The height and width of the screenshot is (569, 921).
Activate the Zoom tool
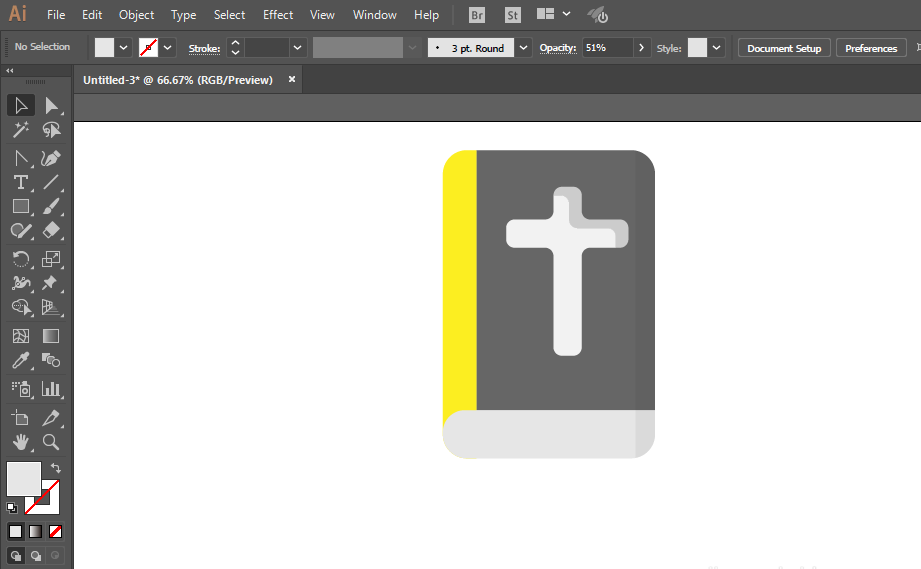pyautogui.click(x=51, y=442)
